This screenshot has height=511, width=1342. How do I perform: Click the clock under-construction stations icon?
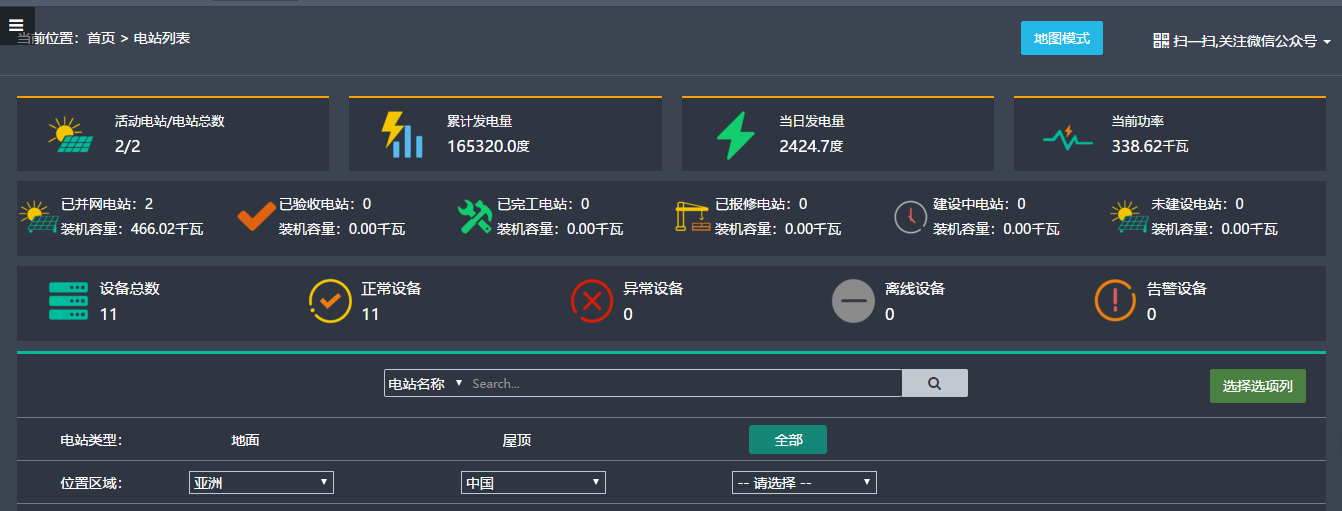[x=910, y=216]
